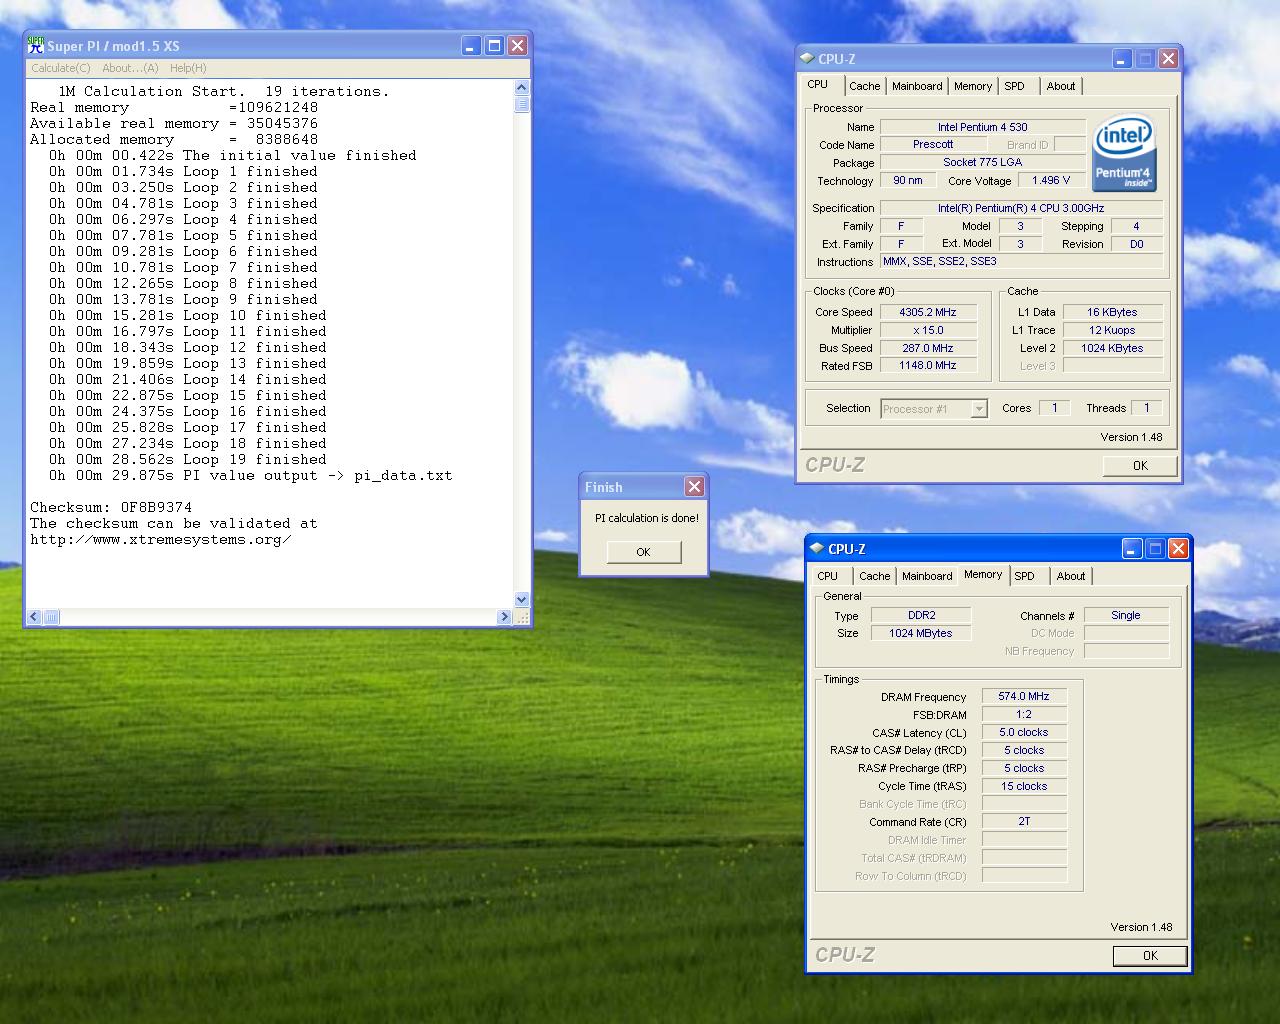Open Mainboard tab in lower CPU-Z window

(927, 576)
